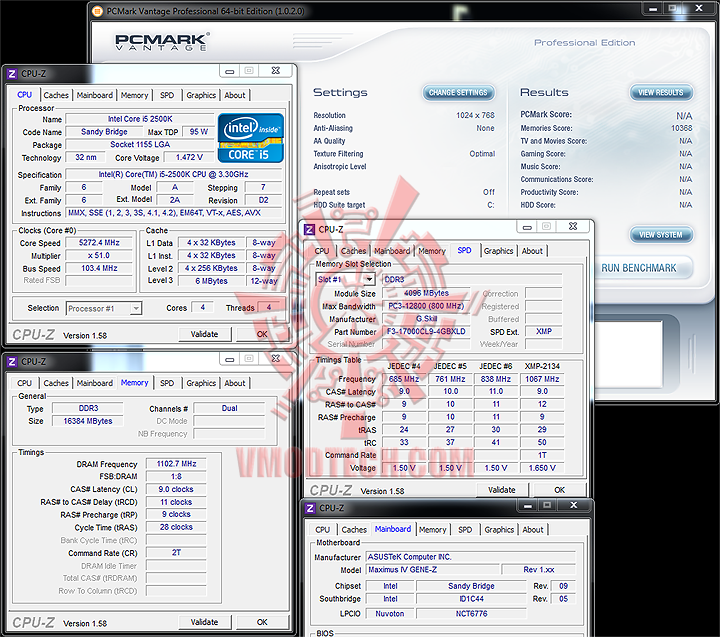Click OK in the SPD window
The height and width of the screenshot is (637, 720).
(x=560, y=490)
